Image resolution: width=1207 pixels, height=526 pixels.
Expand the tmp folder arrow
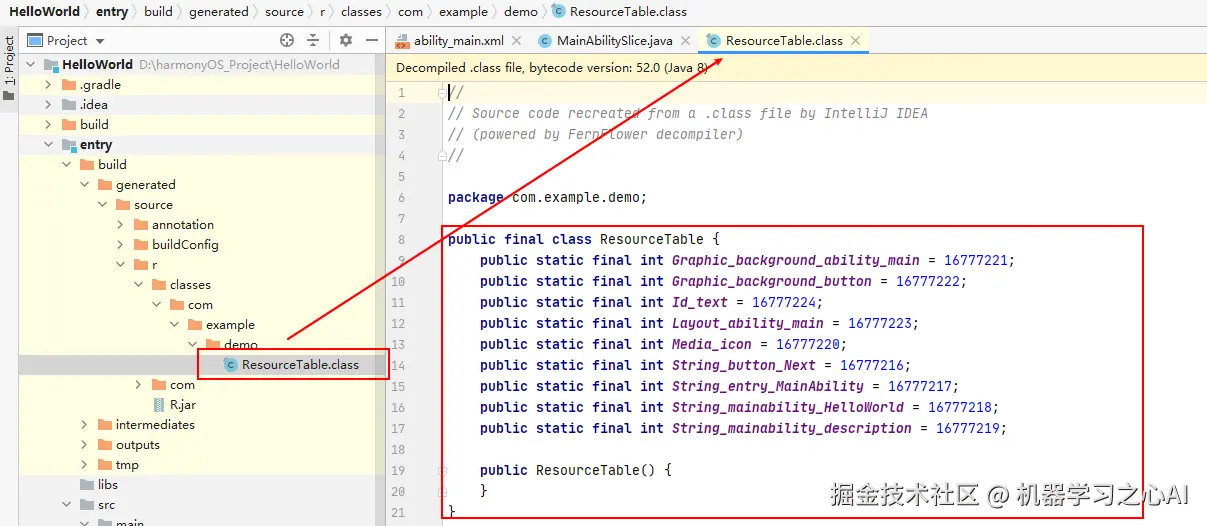click(84, 465)
